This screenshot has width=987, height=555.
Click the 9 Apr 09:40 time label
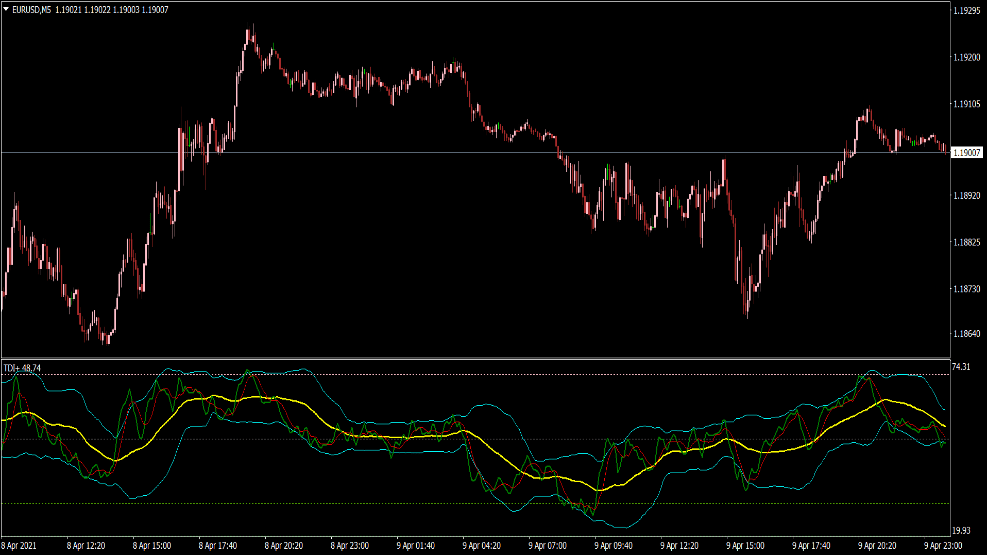[x=614, y=546]
